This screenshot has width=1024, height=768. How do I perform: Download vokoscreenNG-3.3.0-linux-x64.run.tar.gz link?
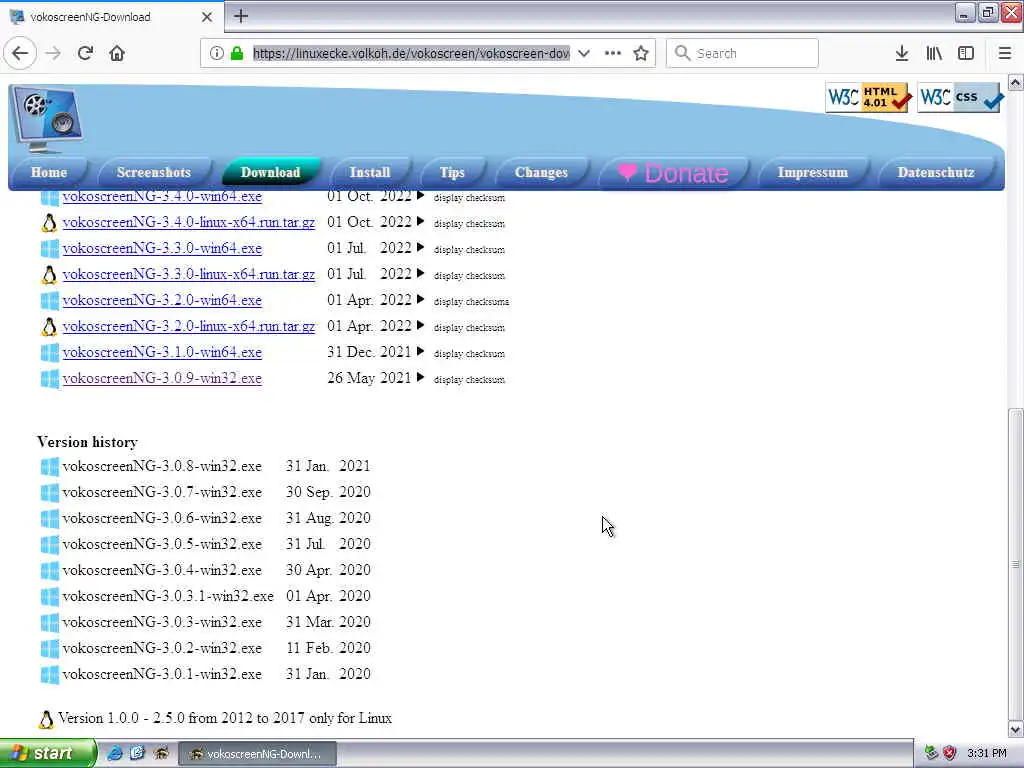click(189, 275)
